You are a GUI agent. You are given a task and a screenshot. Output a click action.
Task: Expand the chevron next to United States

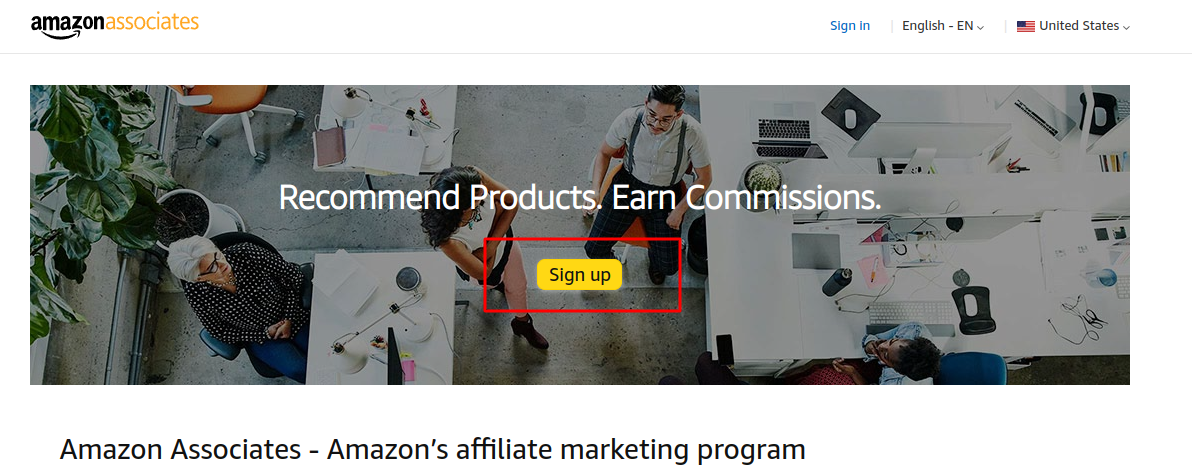[1126, 27]
